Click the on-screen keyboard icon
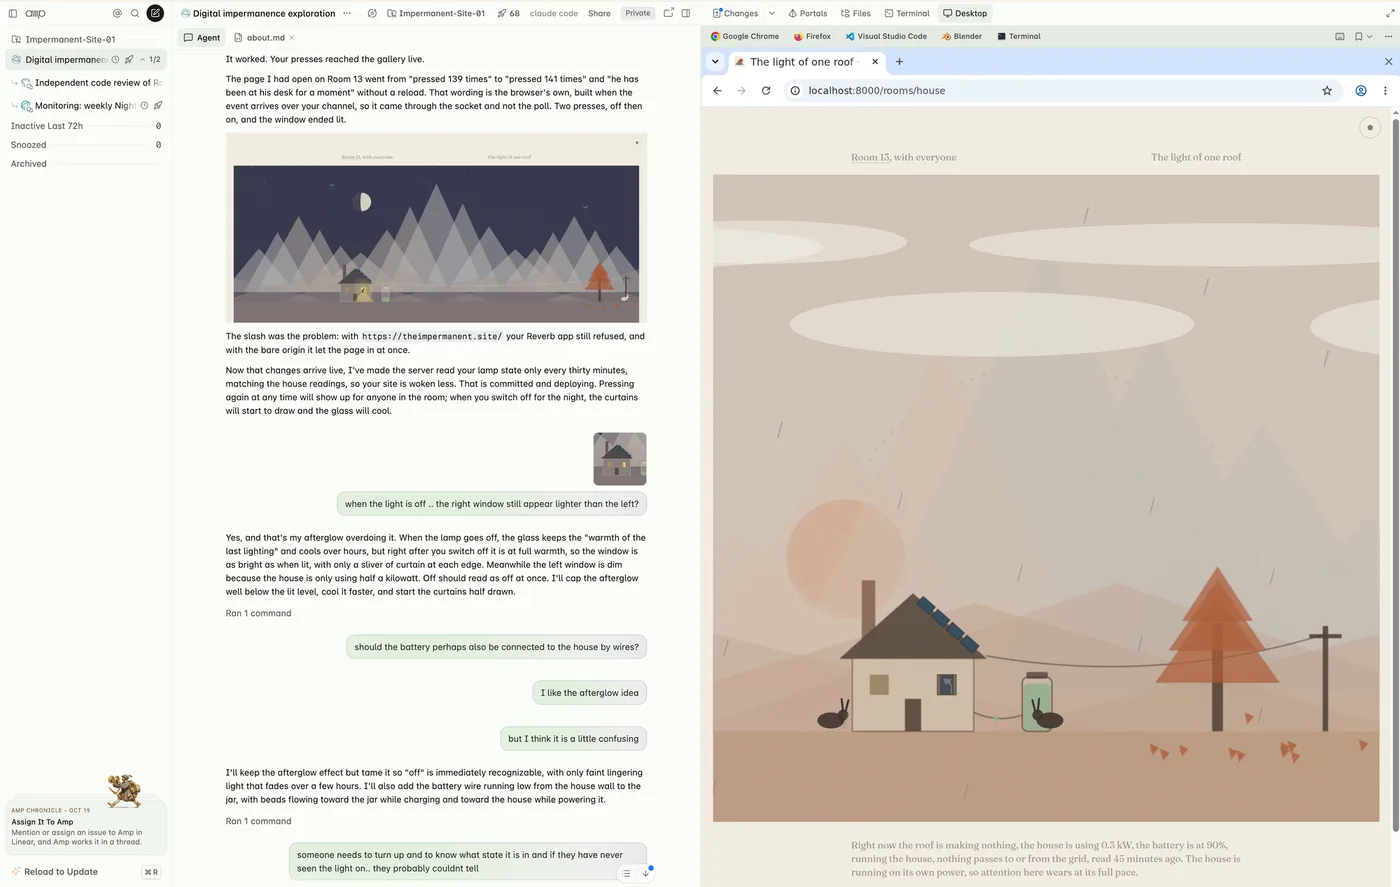The image size is (1400, 887). click(x=1340, y=37)
